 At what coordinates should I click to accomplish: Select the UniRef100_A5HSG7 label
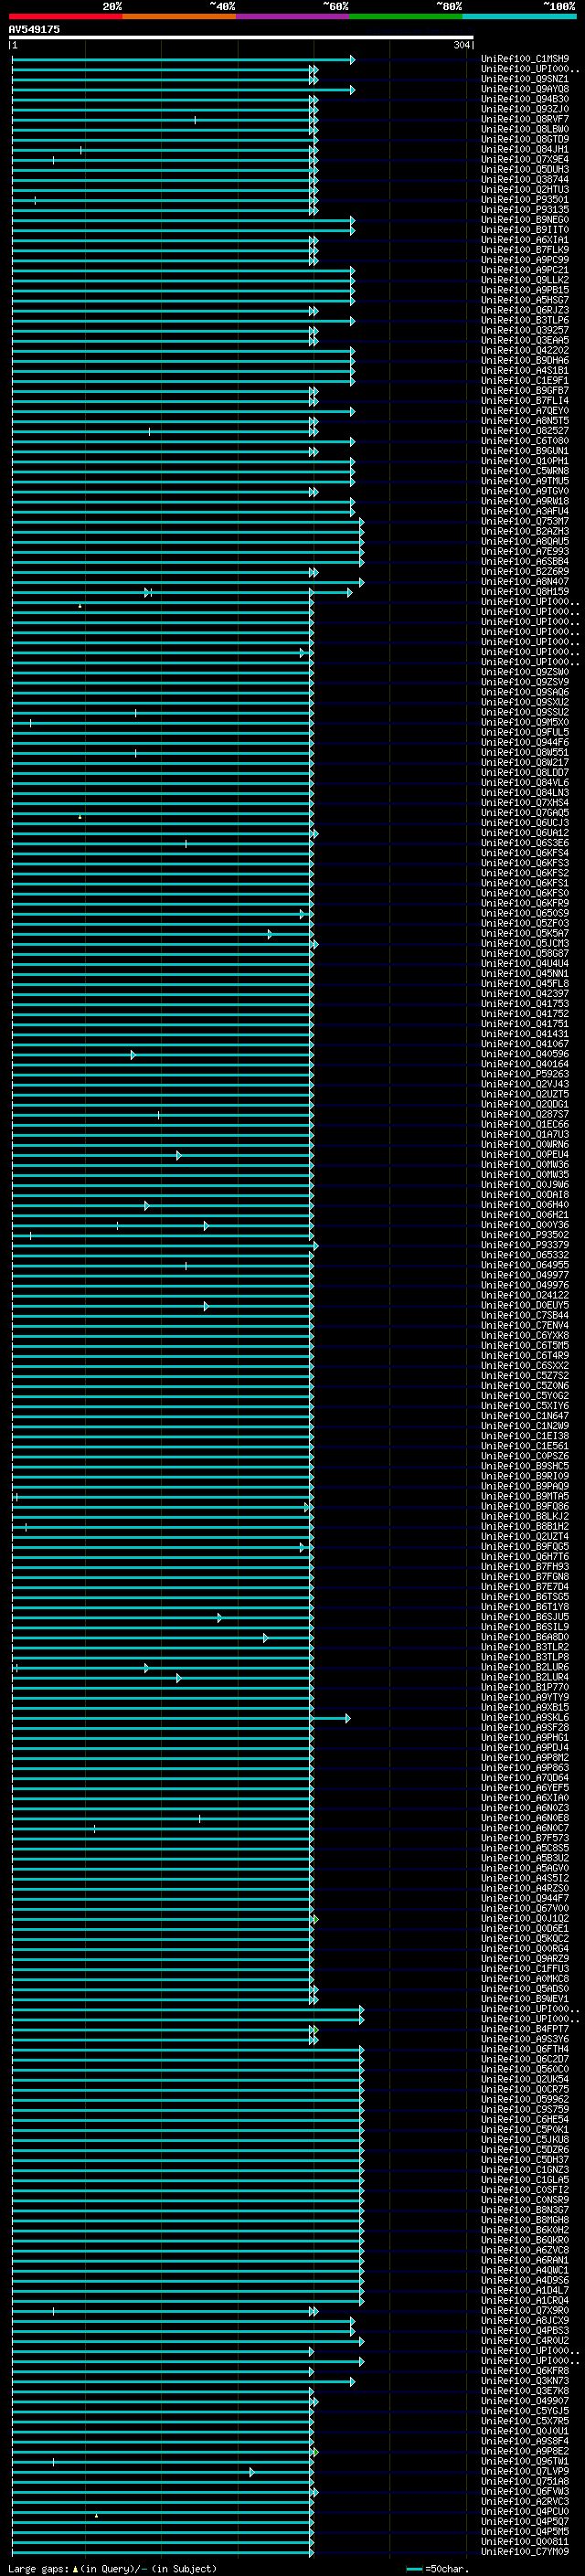tap(525, 300)
